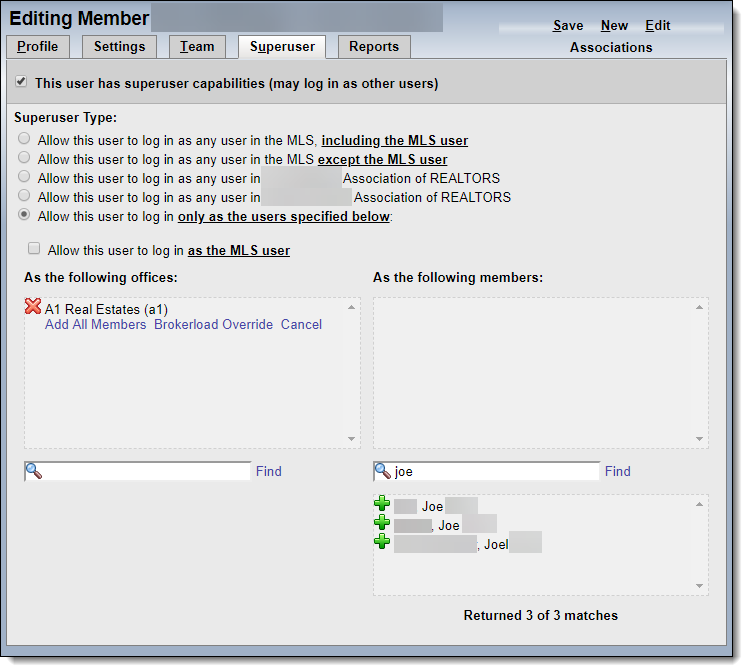This screenshot has width=748, height=672.
Task: Select first Association of REALTORS radio option
Action: coord(24,177)
